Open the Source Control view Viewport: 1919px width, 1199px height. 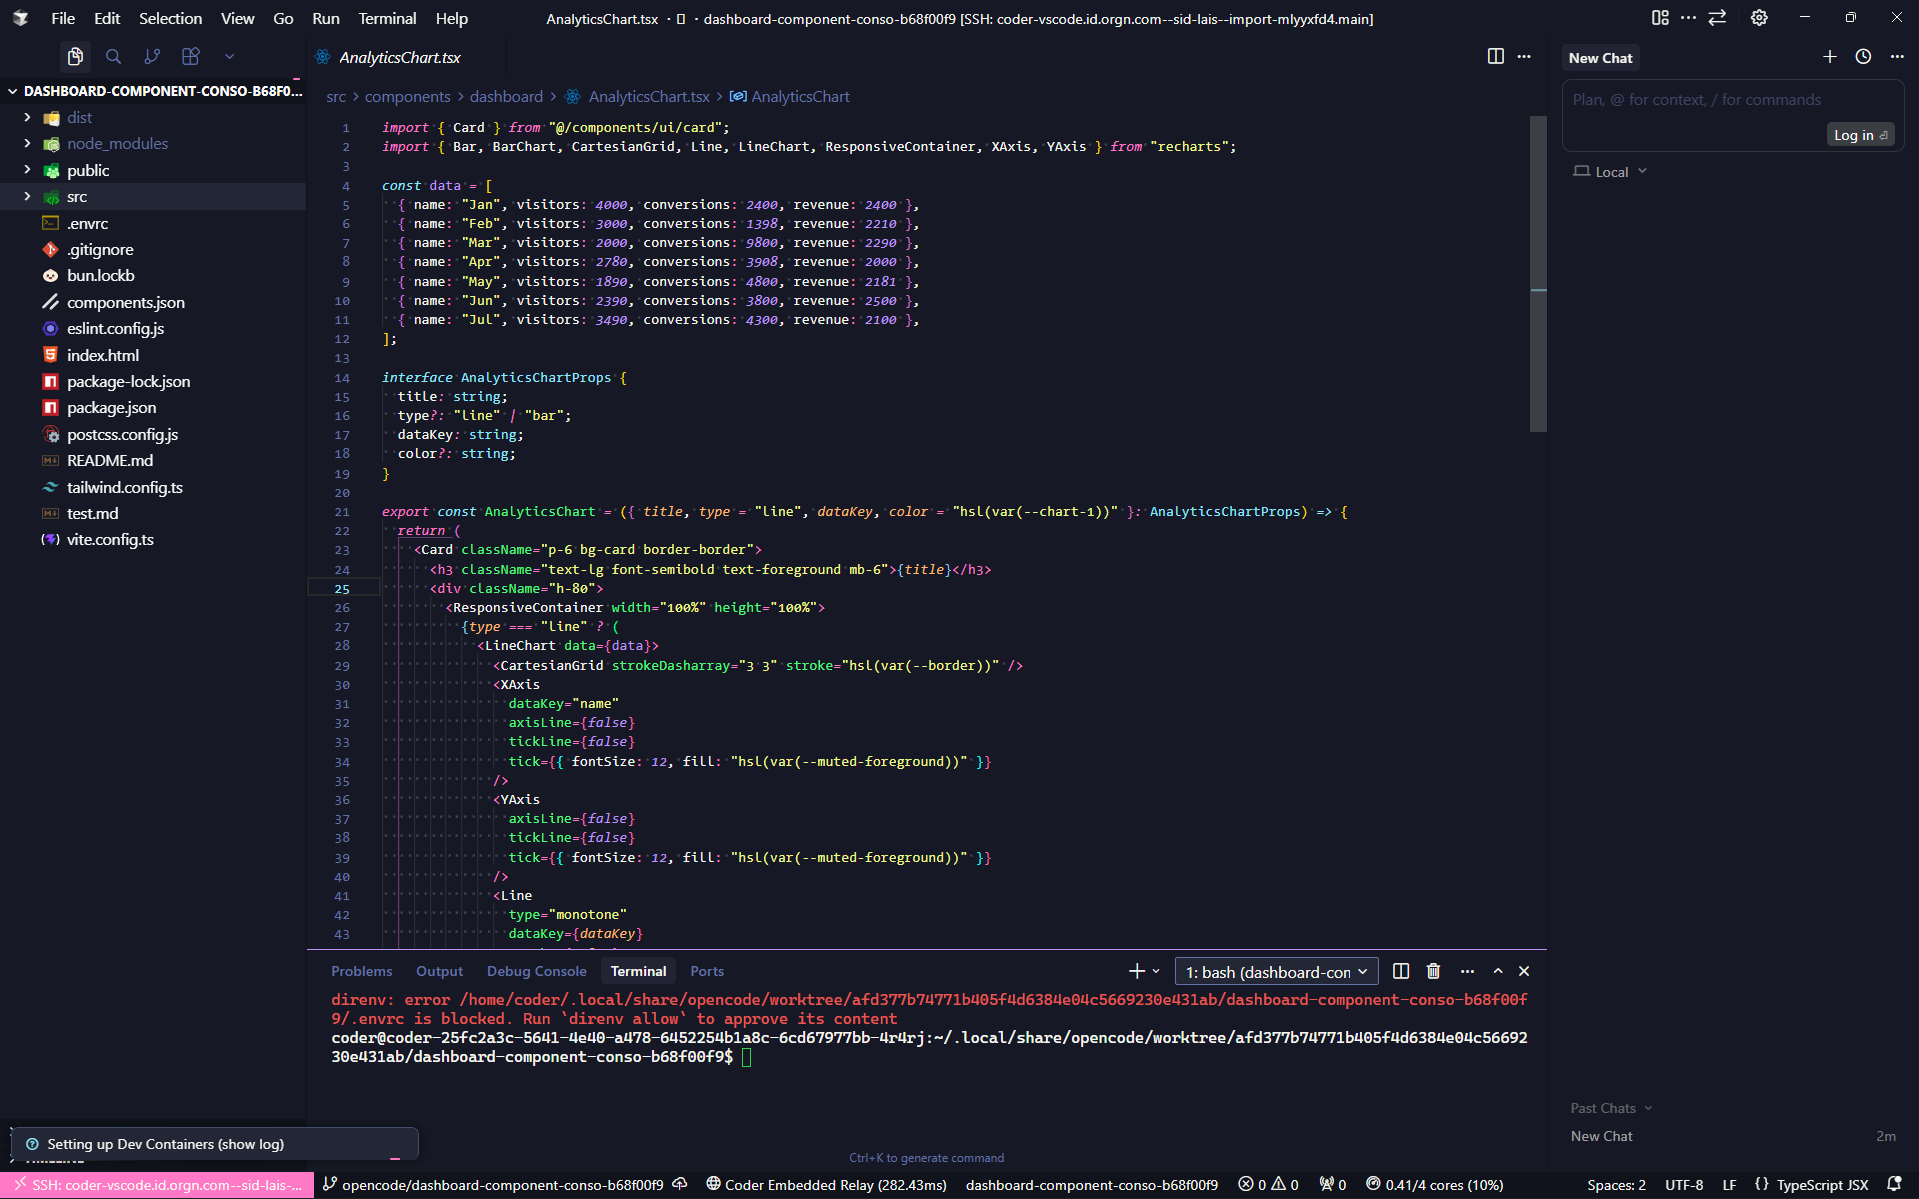coord(152,57)
